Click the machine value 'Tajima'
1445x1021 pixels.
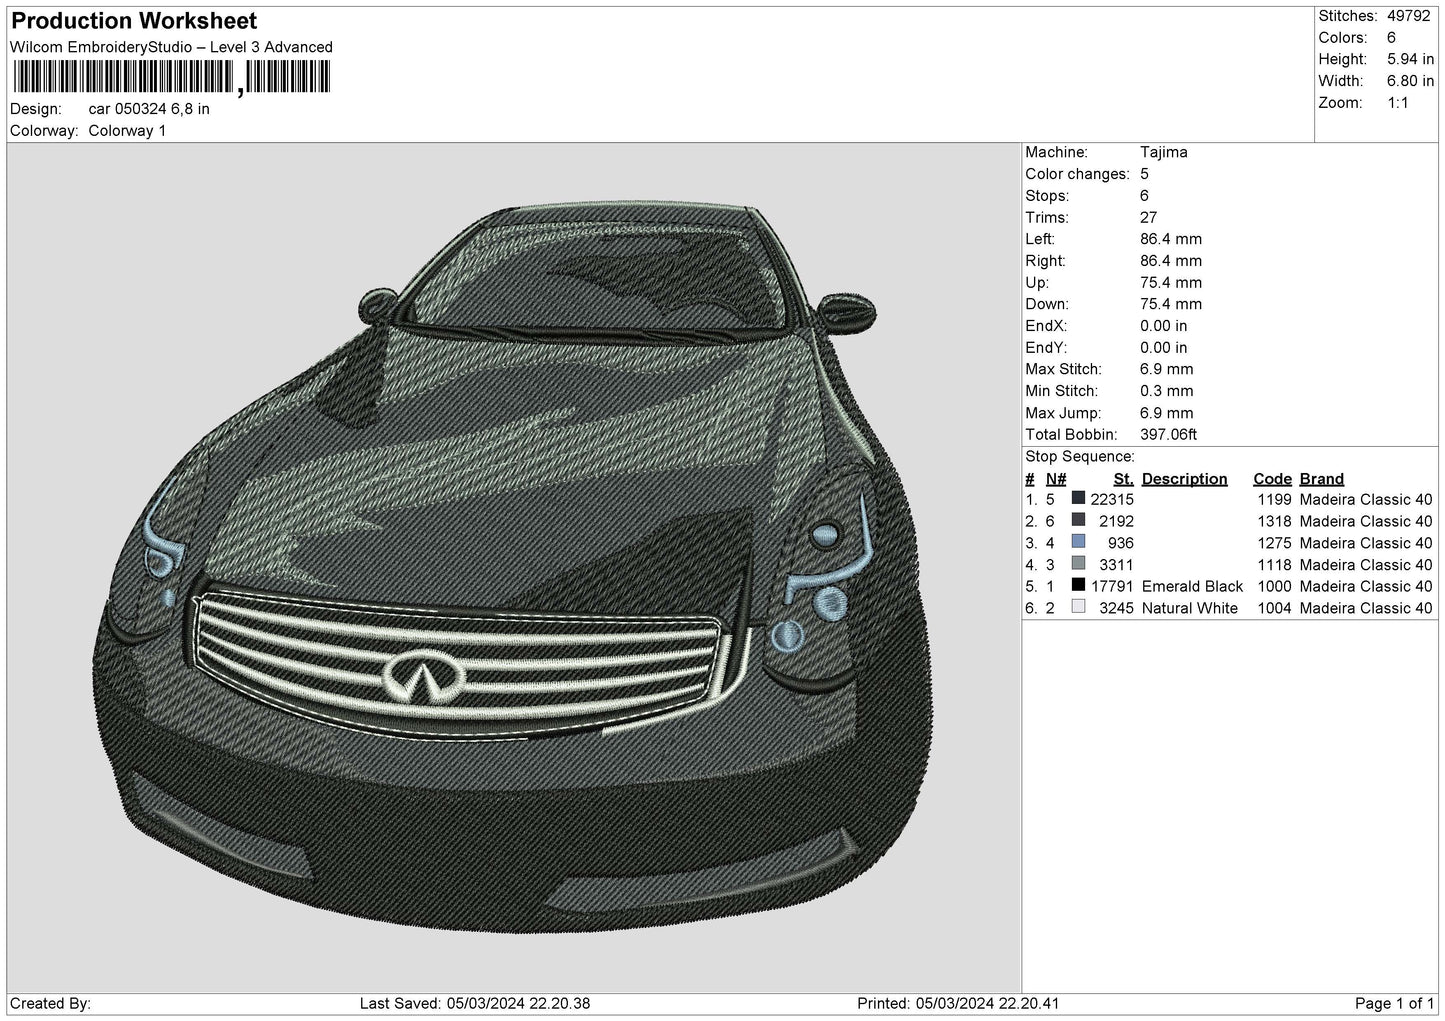click(x=1164, y=152)
